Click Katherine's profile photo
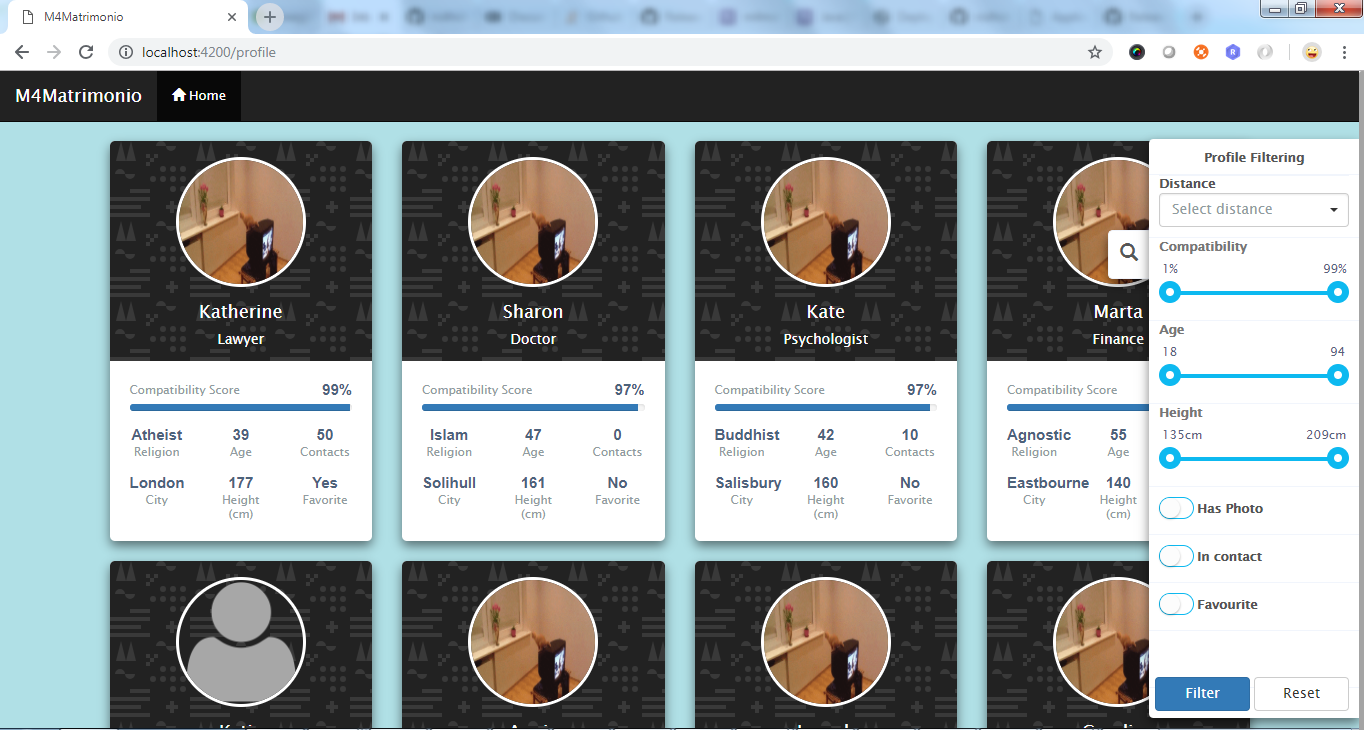Viewport: 1364px width, 730px height. coord(241,222)
